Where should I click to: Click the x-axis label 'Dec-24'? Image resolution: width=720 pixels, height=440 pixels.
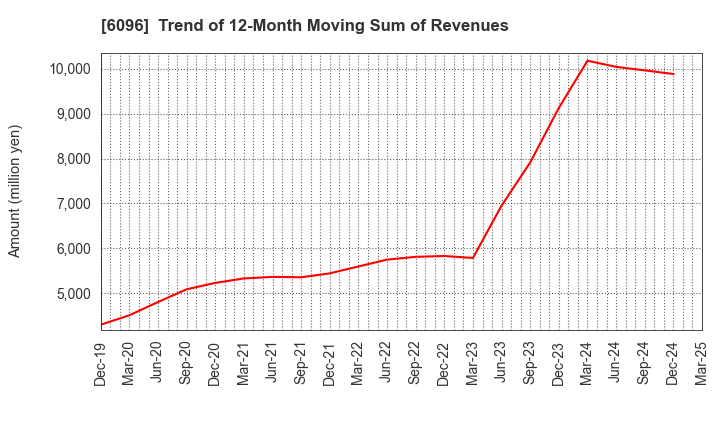coord(672,363)
